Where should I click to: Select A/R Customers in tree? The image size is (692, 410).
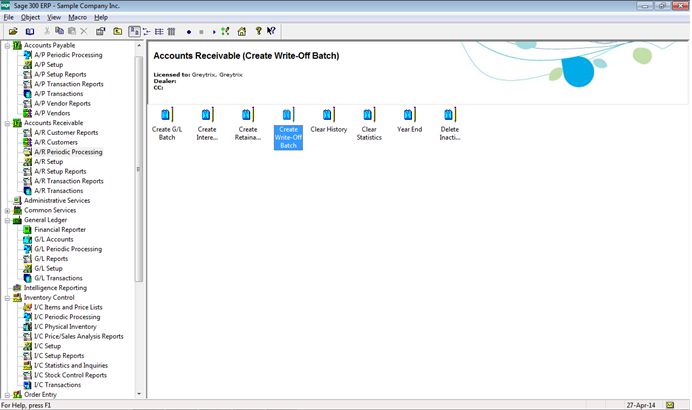(x=56, y=143)
